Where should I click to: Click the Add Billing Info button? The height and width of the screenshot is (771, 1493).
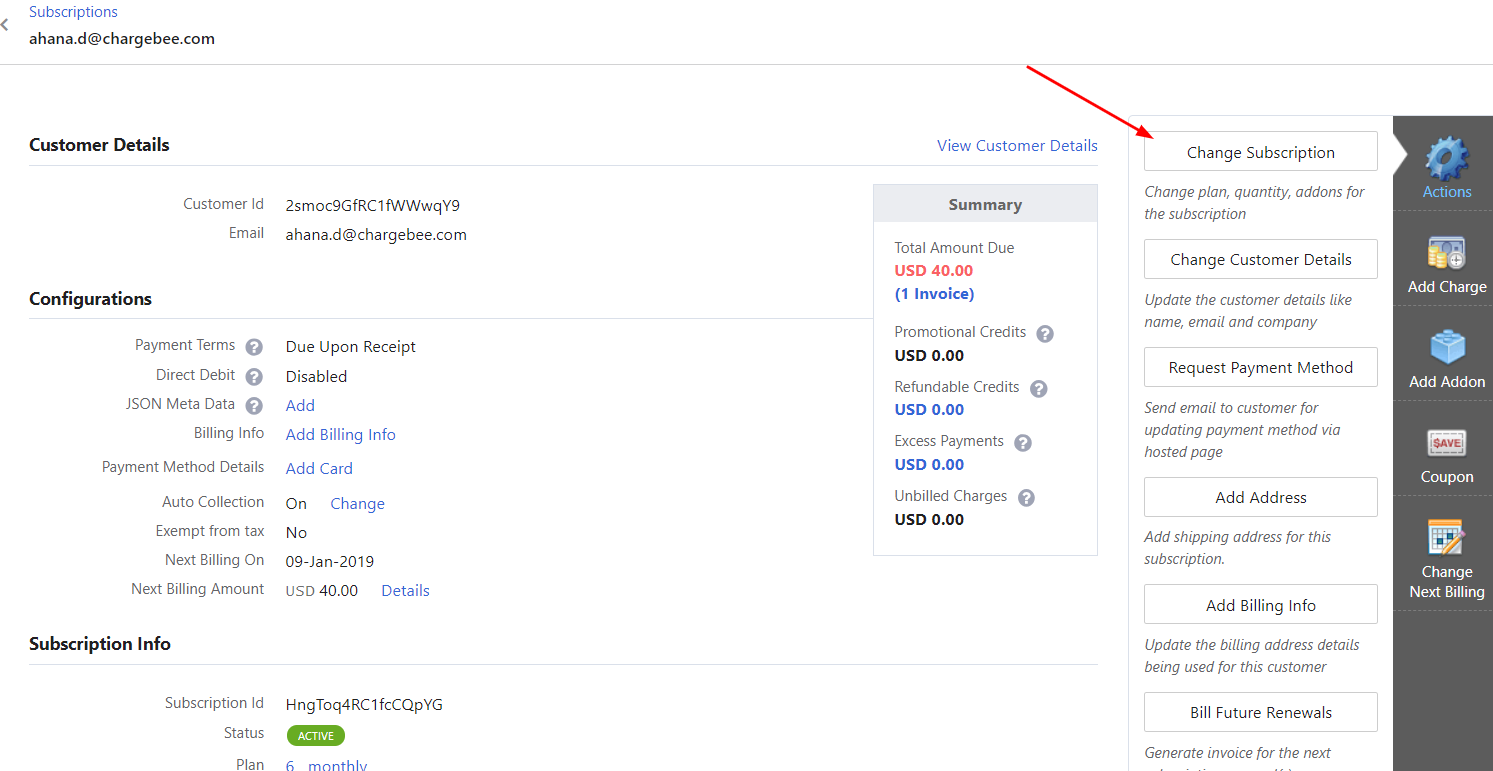1261,605
